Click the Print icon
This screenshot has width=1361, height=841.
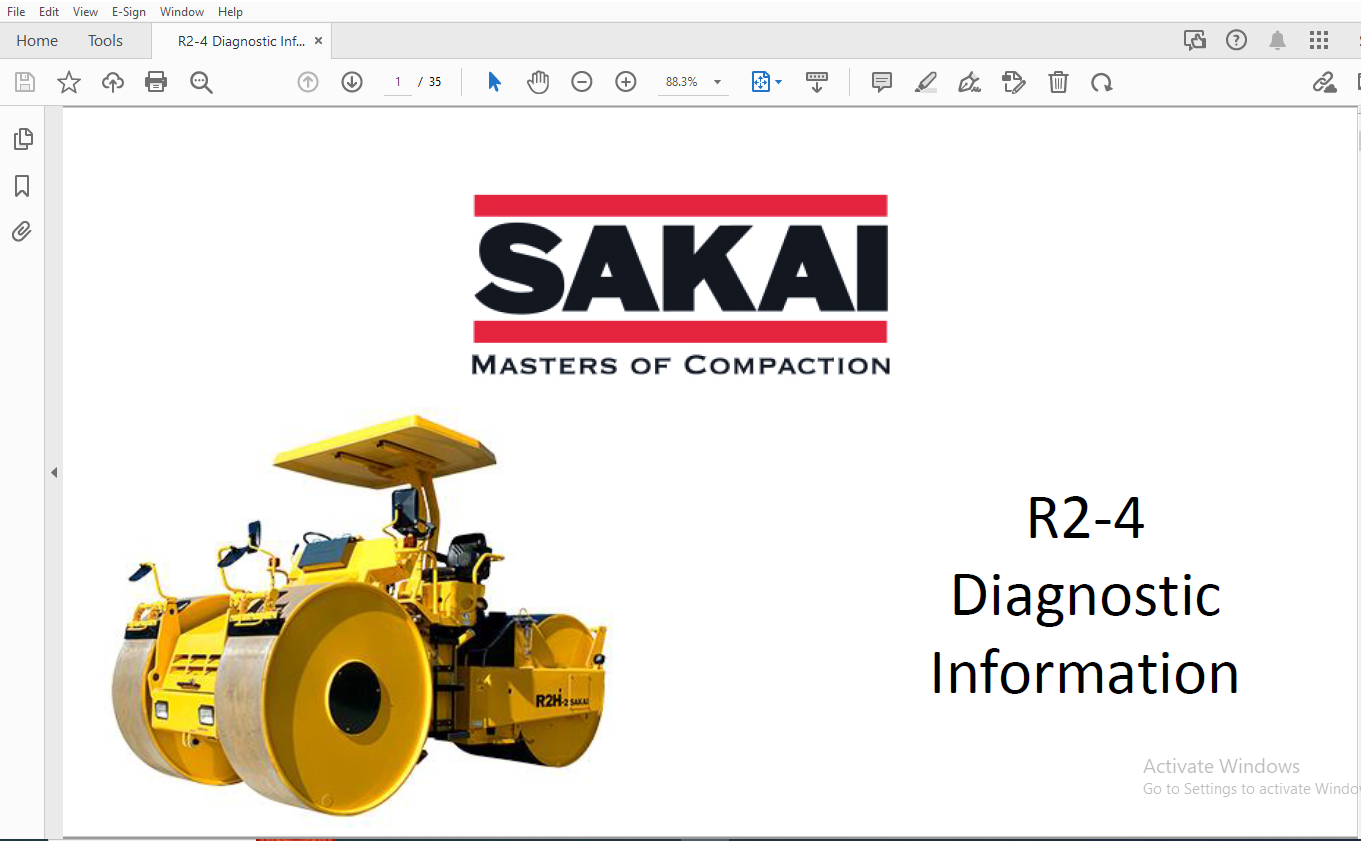(156, 82)
